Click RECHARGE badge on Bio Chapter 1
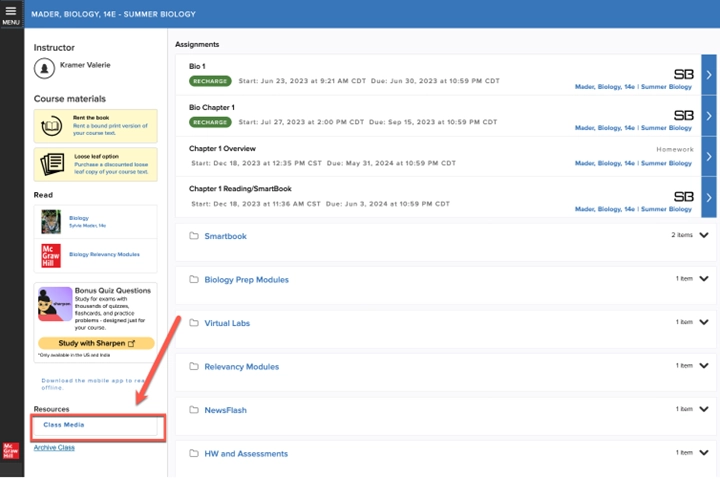Screen dimensions: 720x479 [x=210, y=122]
